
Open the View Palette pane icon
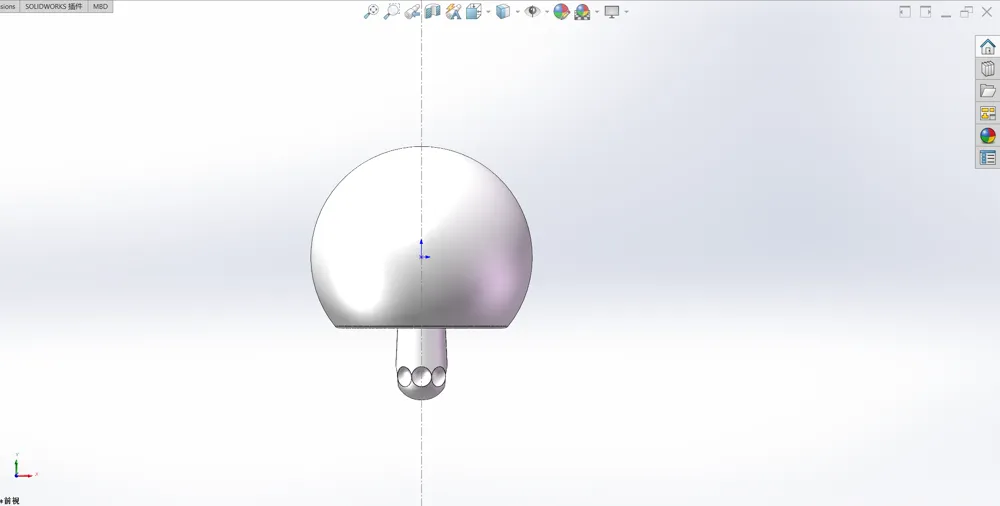[987, 113]
